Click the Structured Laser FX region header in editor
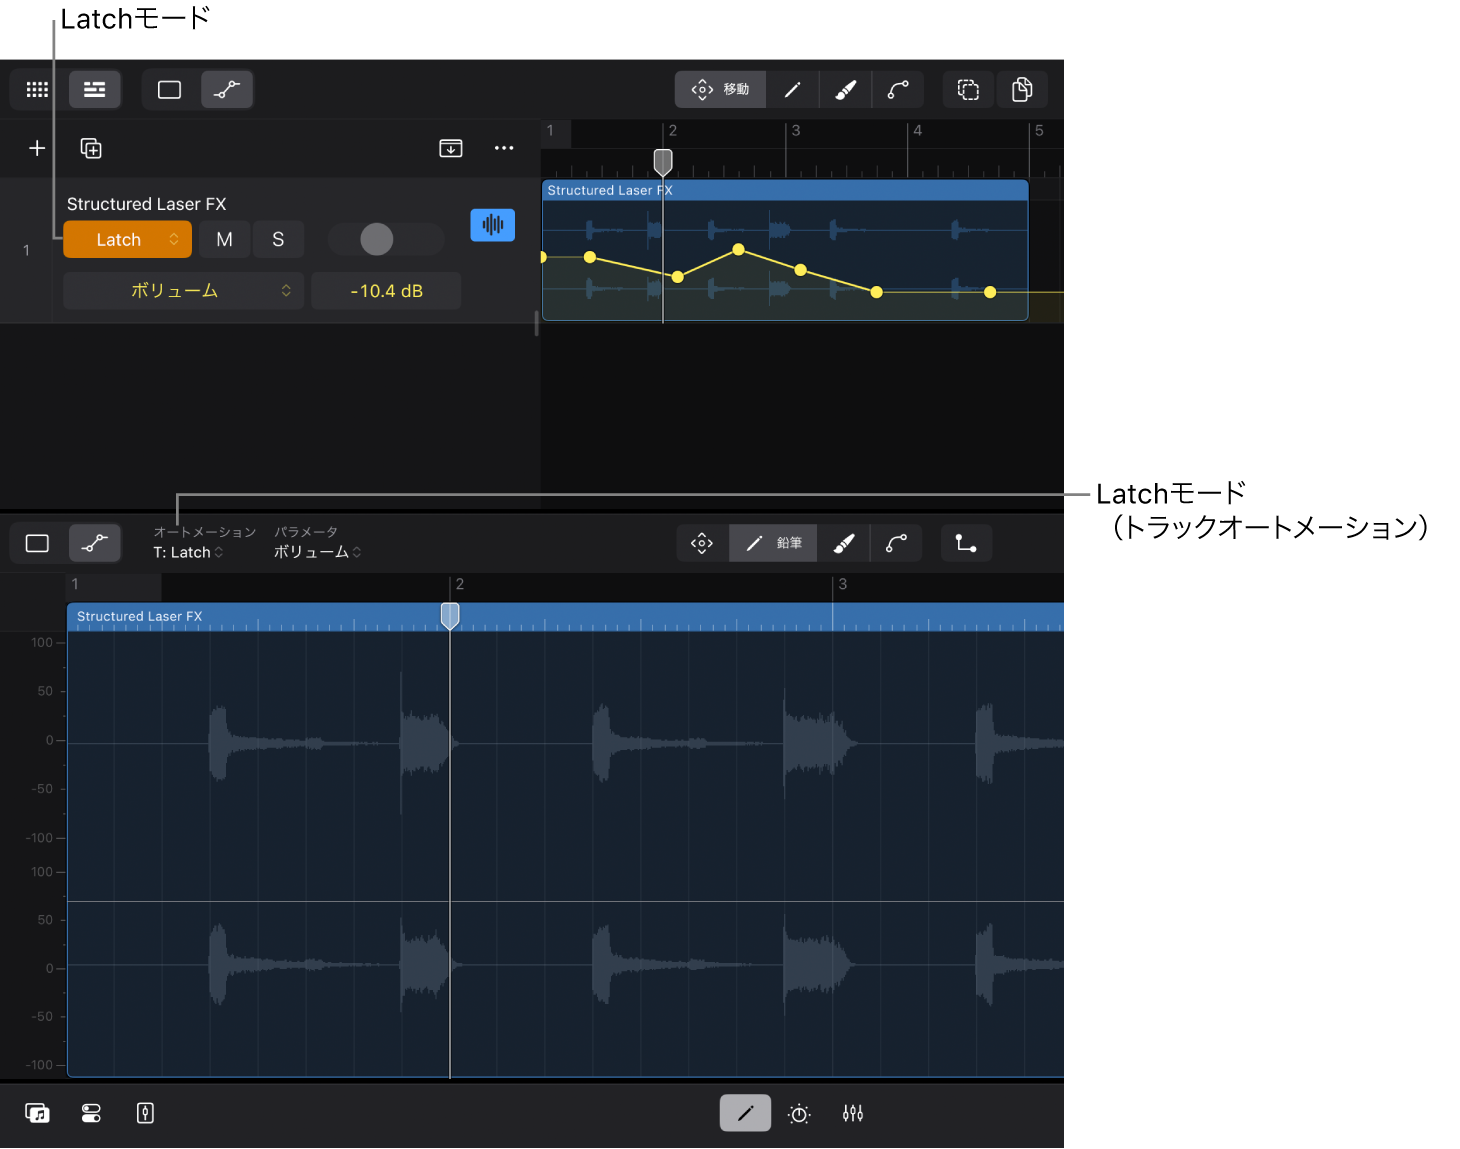The image size is (1460, 1149). tap(565, 616)
